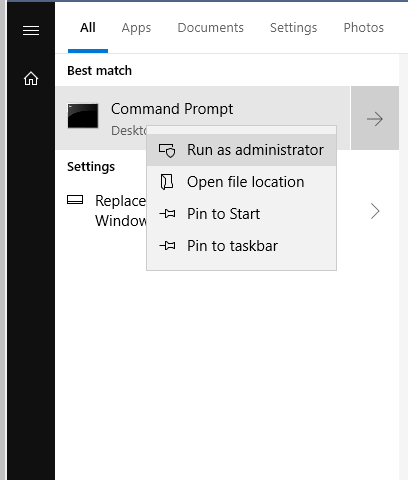Click the keyboard icon beside the Replace setting
Viewport: 408px width, 480px height.
(x=75, y=200)
